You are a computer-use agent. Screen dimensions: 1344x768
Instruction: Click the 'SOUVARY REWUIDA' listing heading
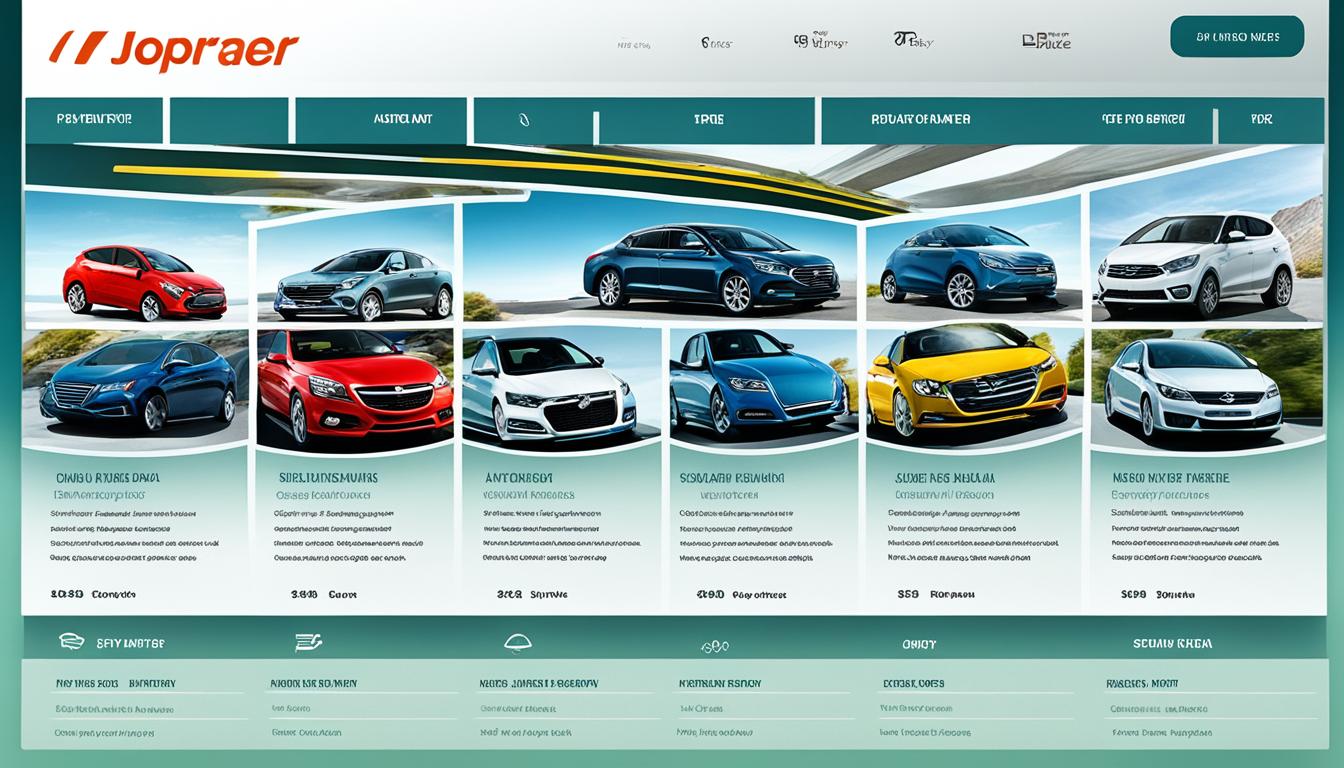732,479
